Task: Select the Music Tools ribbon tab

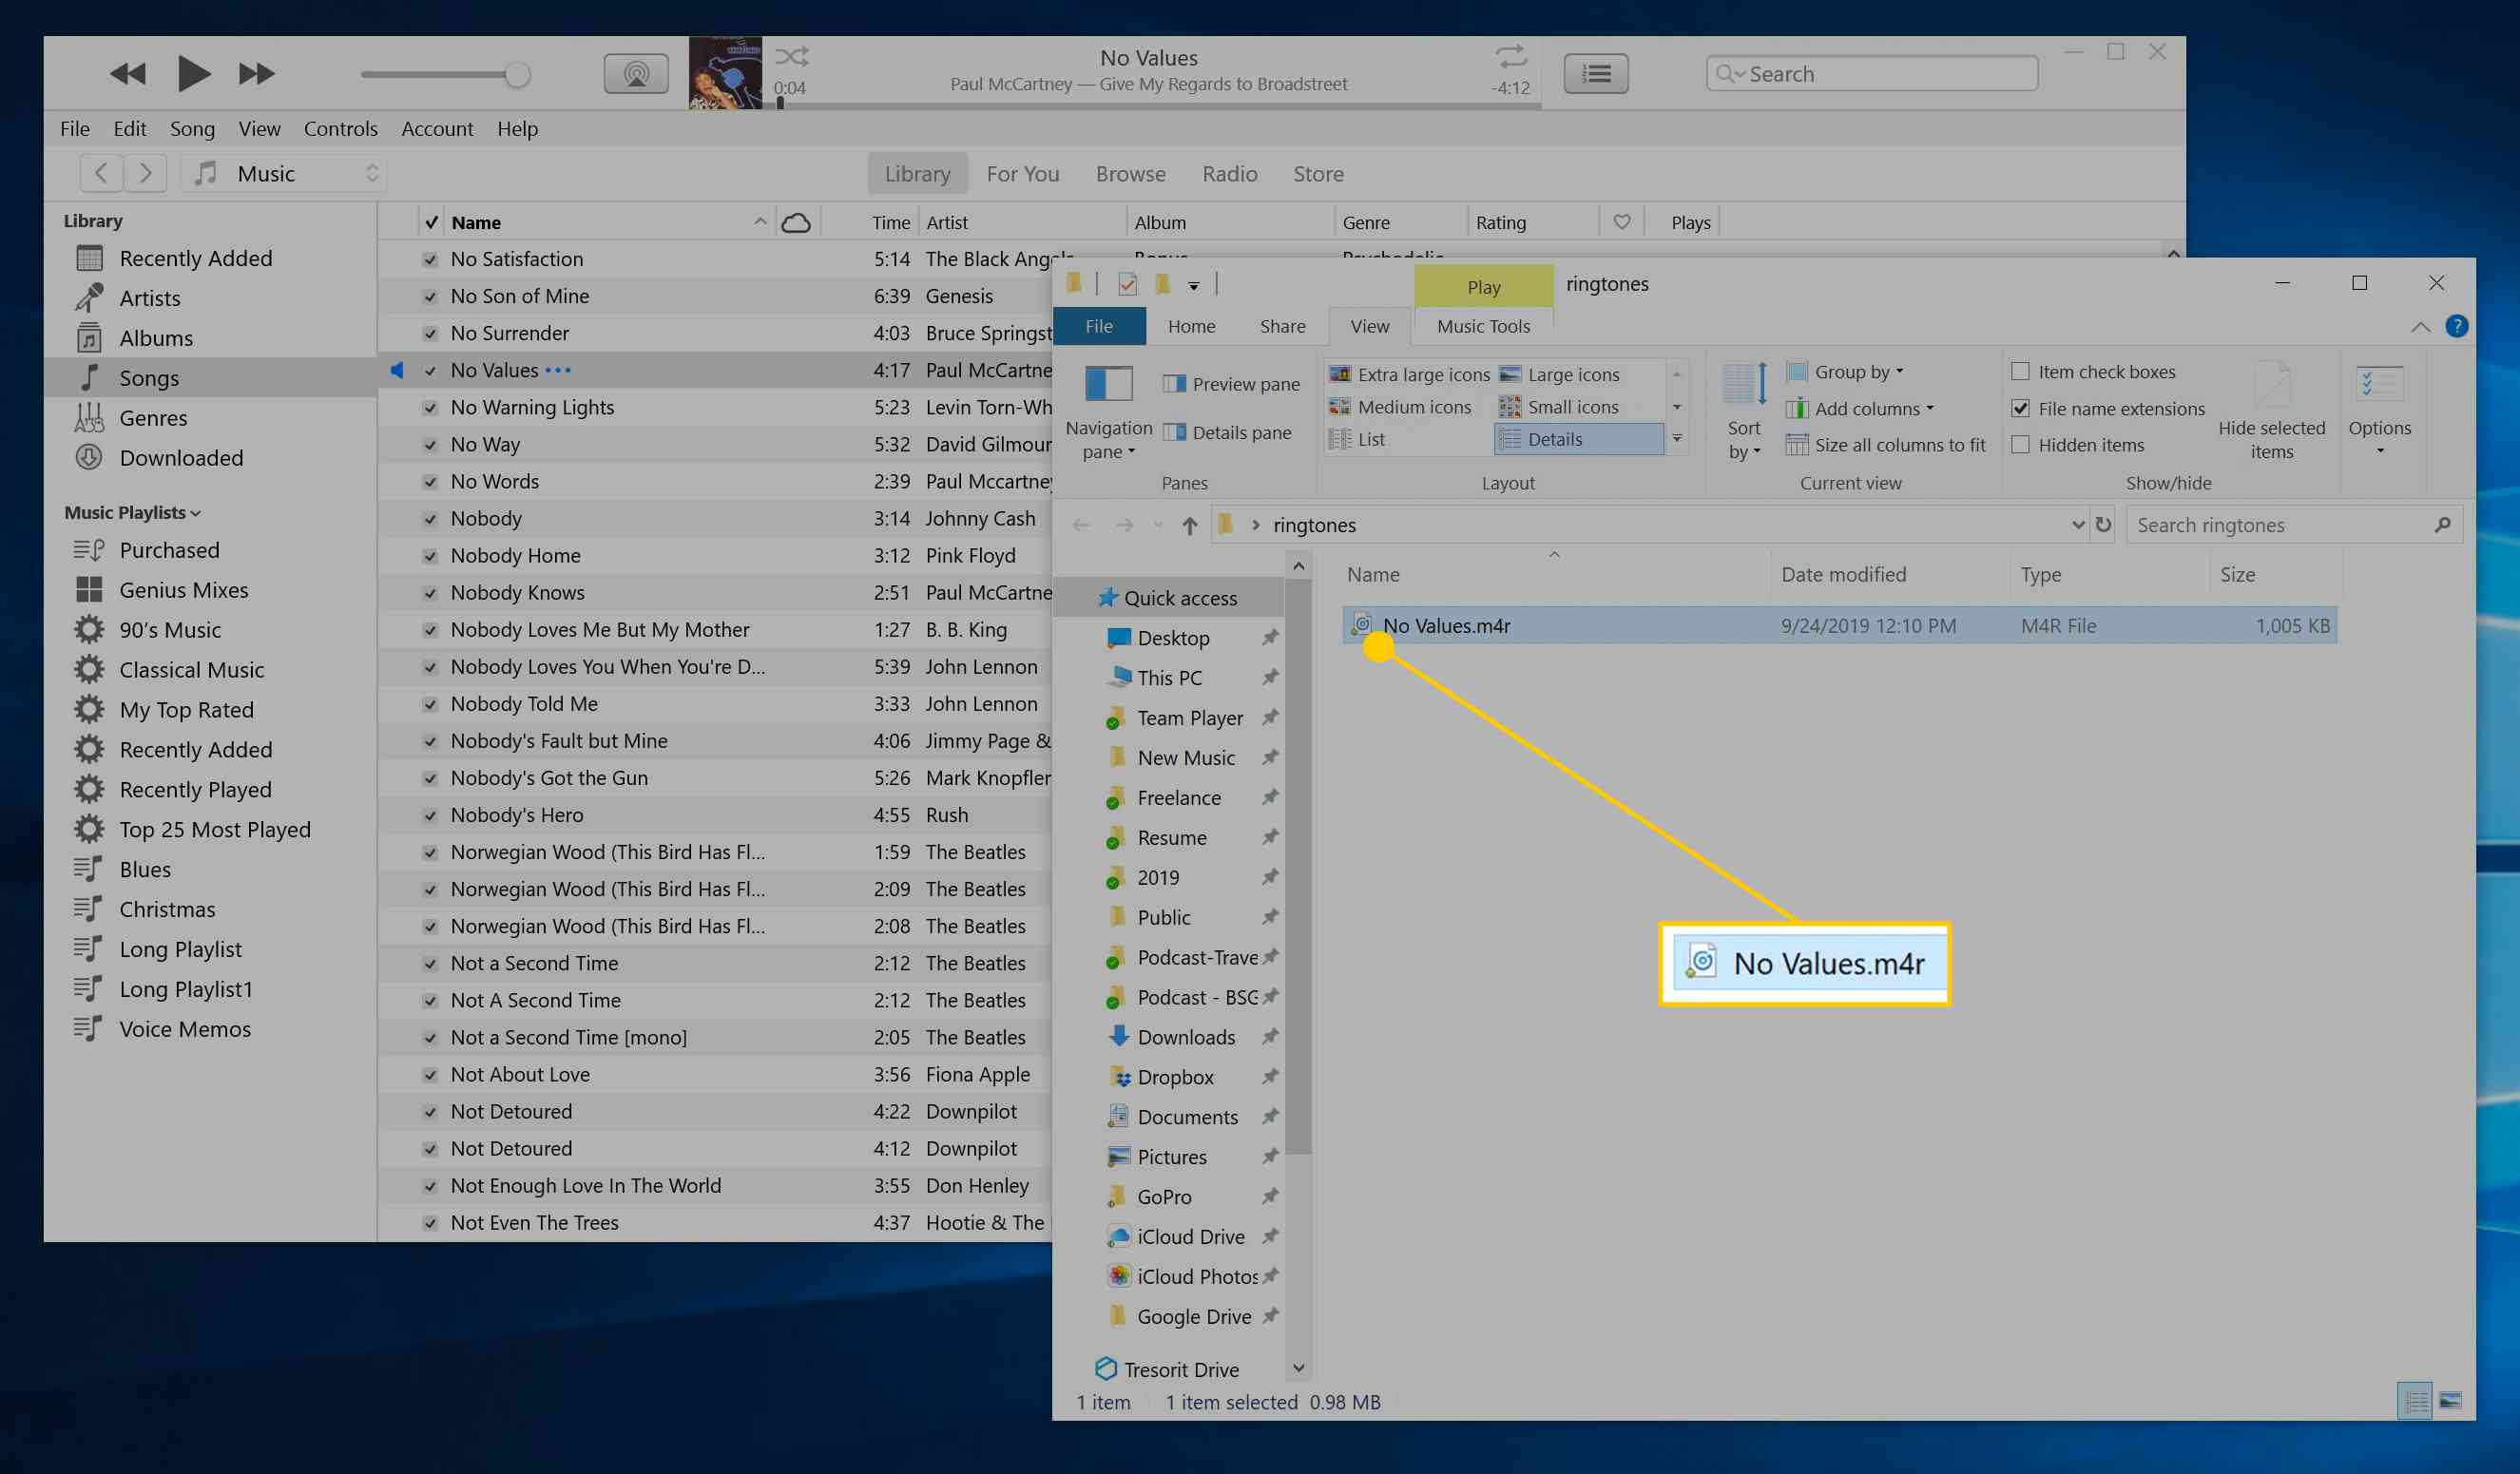Action: [1481, 325]
